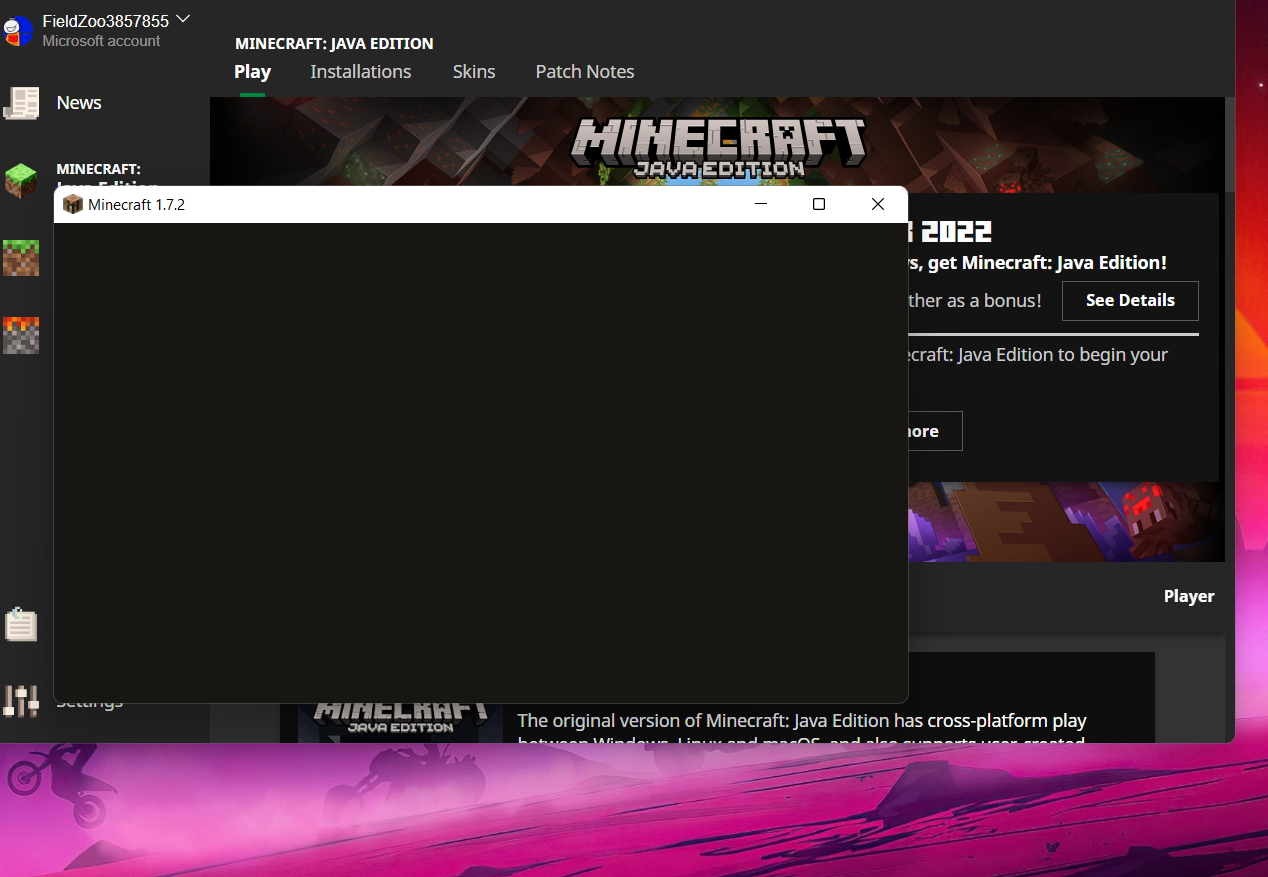This screenshot has height=877, width=1268.
Task: Select Minecraft Java Edition grass block icon
Action: point(21,180)
